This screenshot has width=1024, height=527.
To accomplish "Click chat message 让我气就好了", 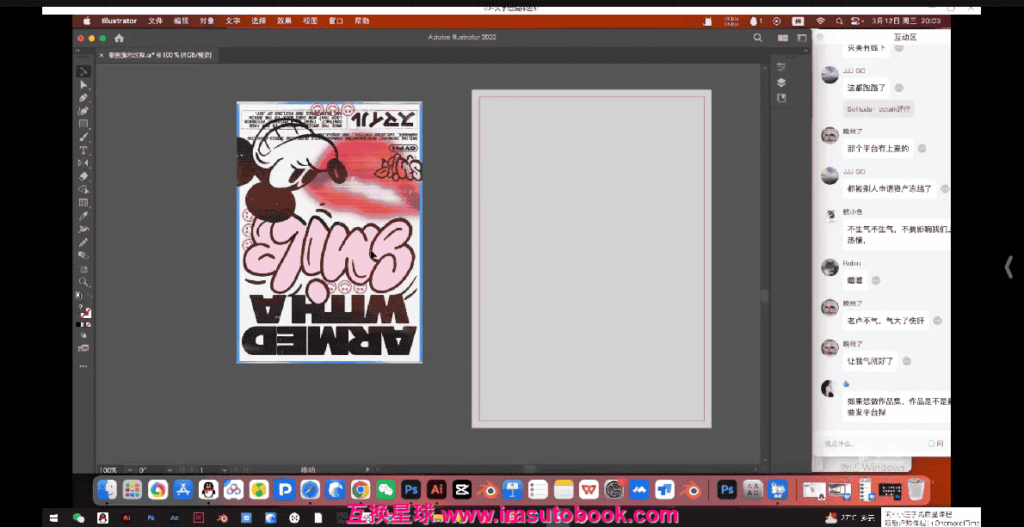I will (870, 360).
